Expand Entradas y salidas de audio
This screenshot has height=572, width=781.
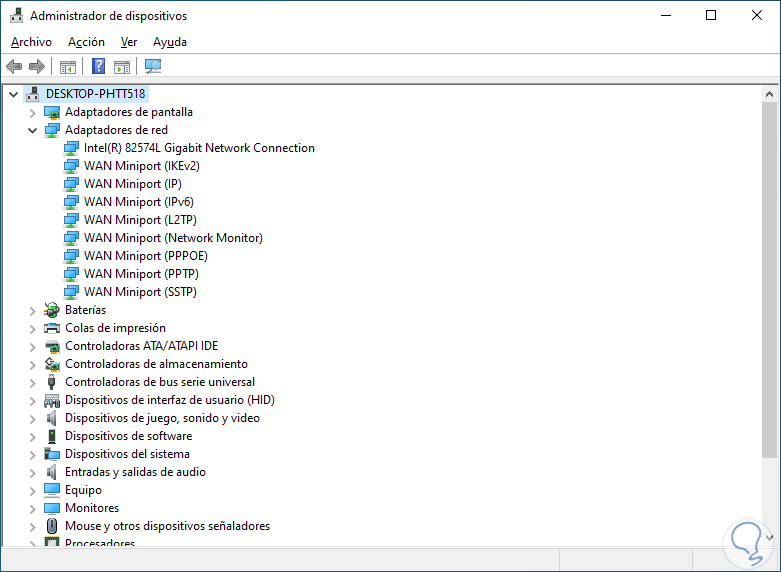tap(32, 473)
